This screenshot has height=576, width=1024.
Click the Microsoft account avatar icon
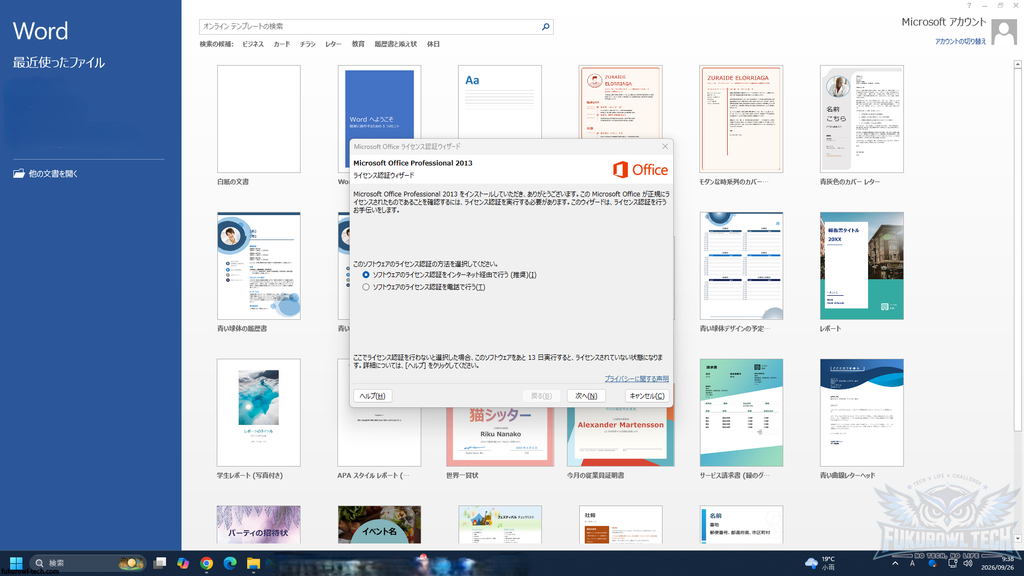pyautogui.click(x=1004, y=31)
